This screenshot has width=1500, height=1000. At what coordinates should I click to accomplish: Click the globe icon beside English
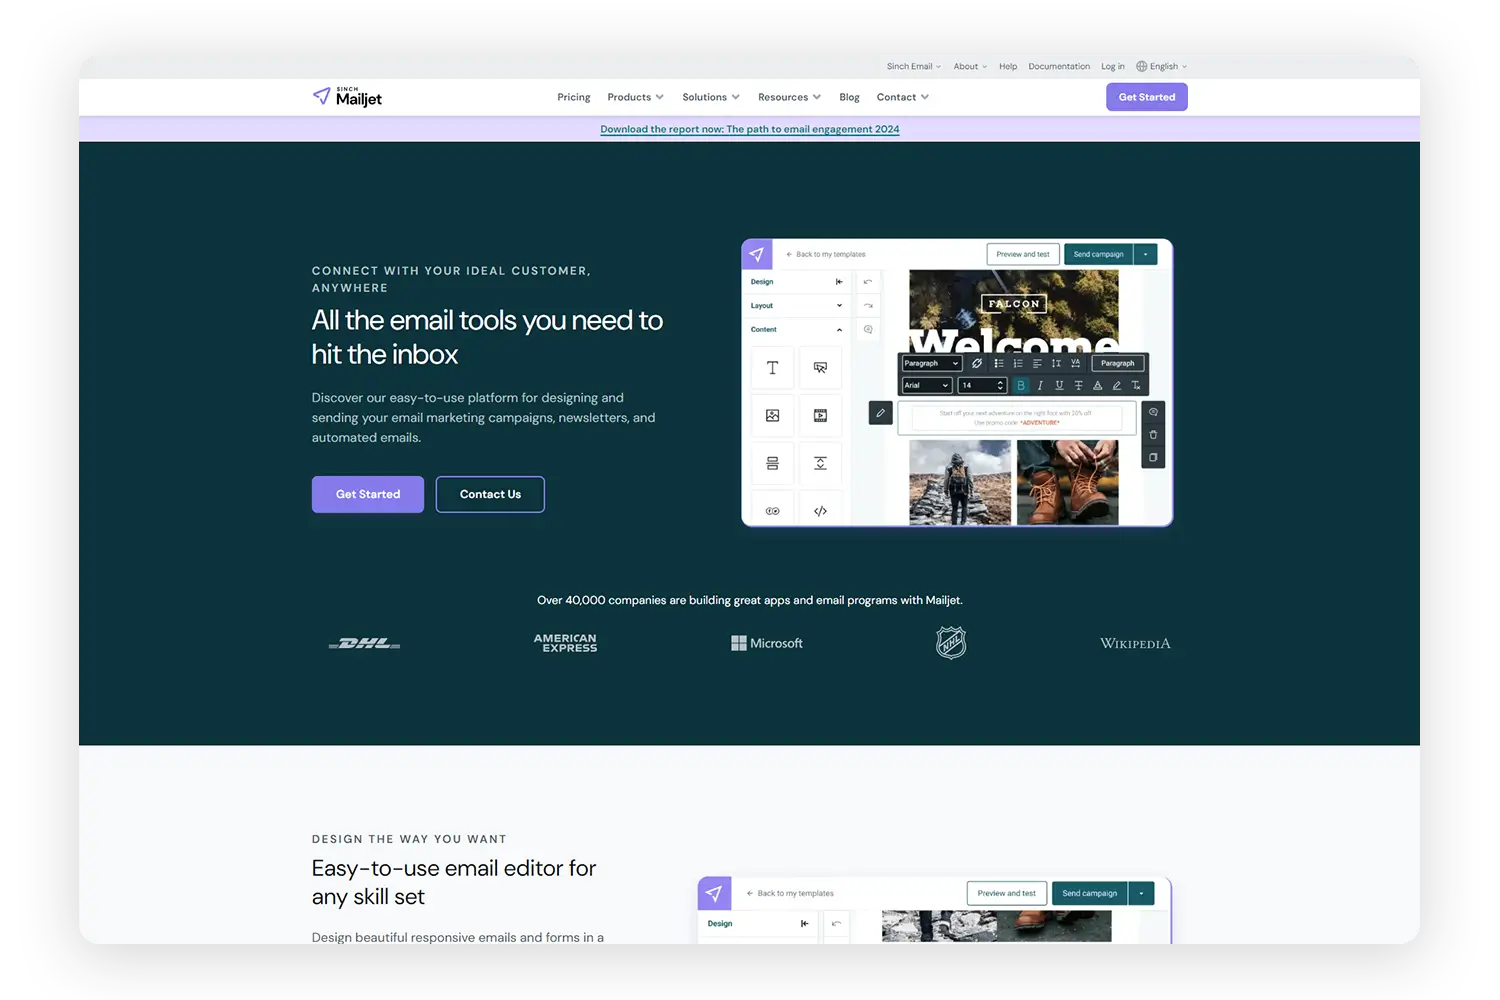(1141, 66)
